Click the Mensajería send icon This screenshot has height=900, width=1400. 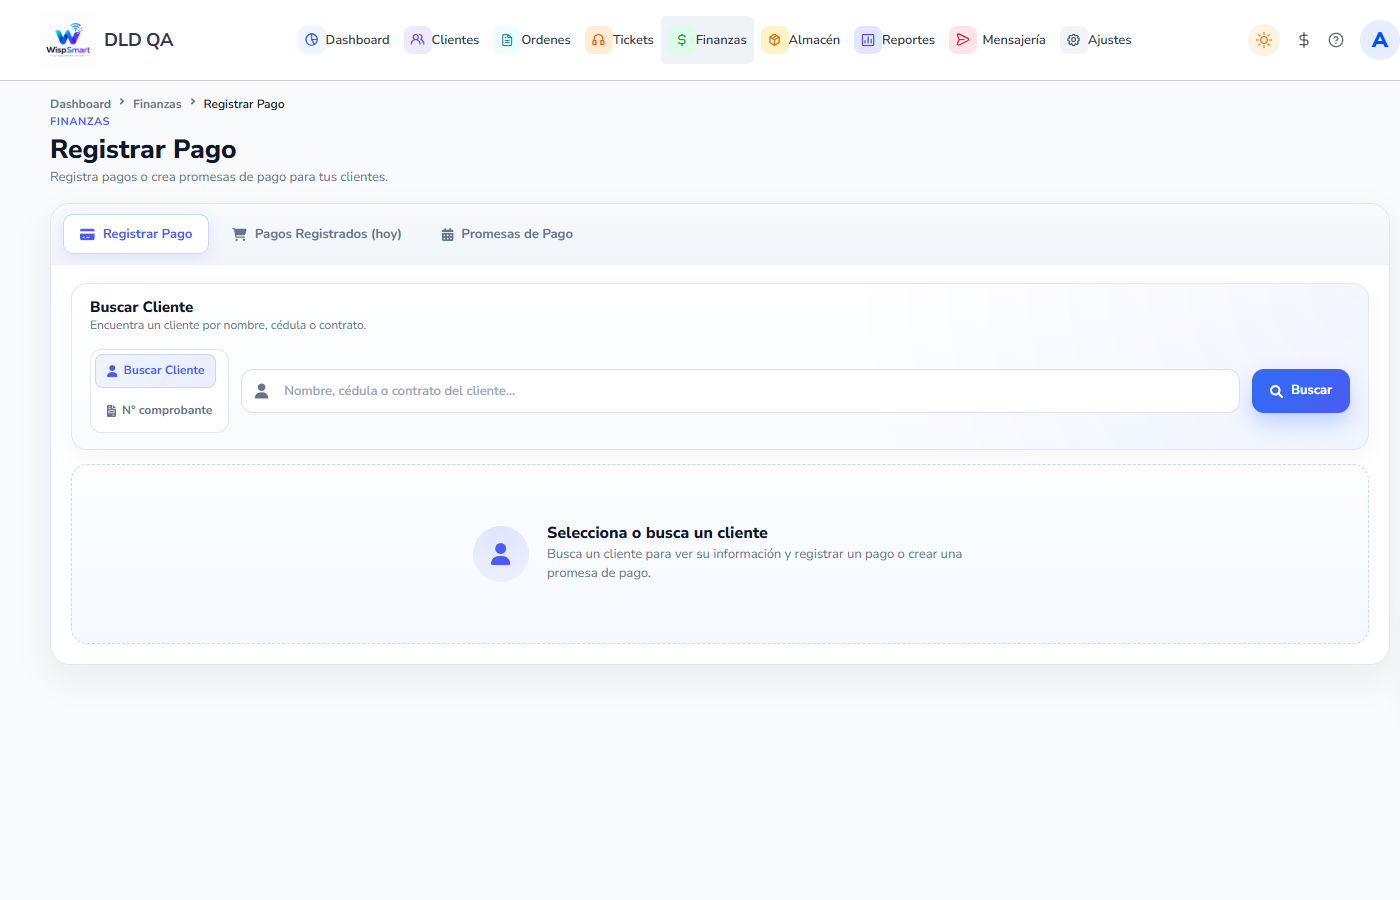963,40
